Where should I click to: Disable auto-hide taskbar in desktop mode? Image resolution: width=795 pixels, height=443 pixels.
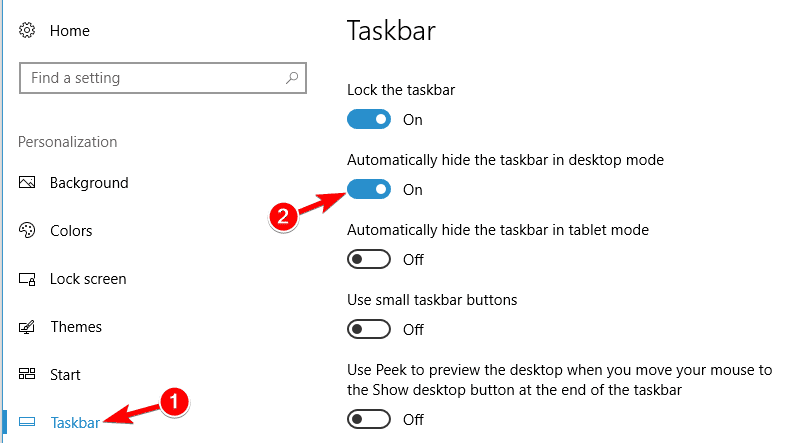pos(370,190)
